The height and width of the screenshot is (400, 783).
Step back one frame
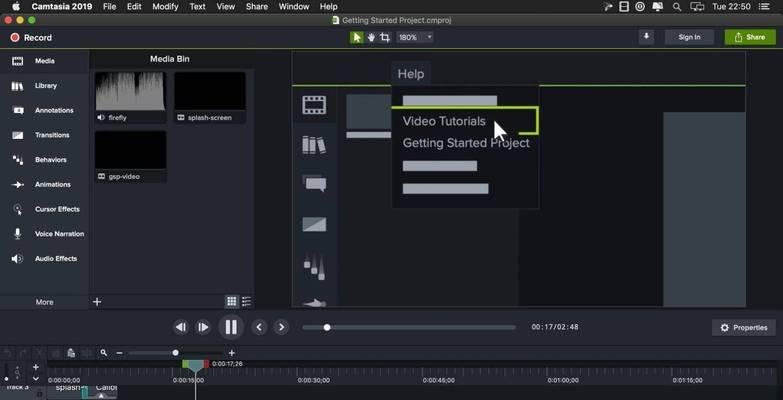181,328
